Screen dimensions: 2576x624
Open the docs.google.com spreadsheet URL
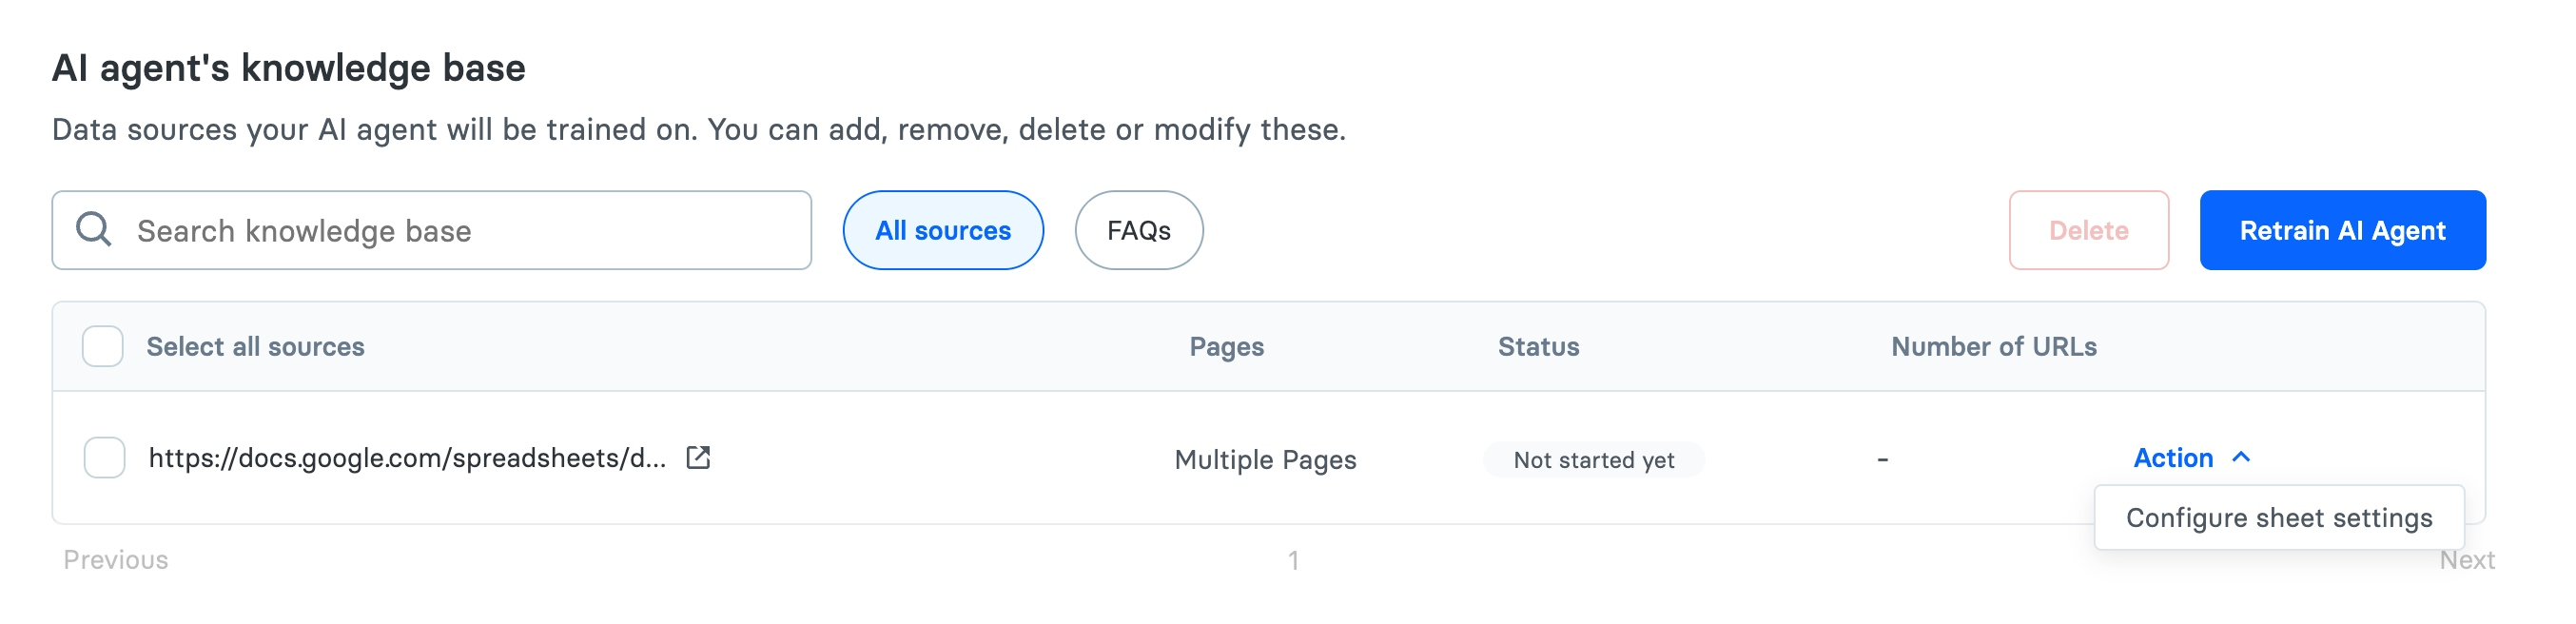407,458
